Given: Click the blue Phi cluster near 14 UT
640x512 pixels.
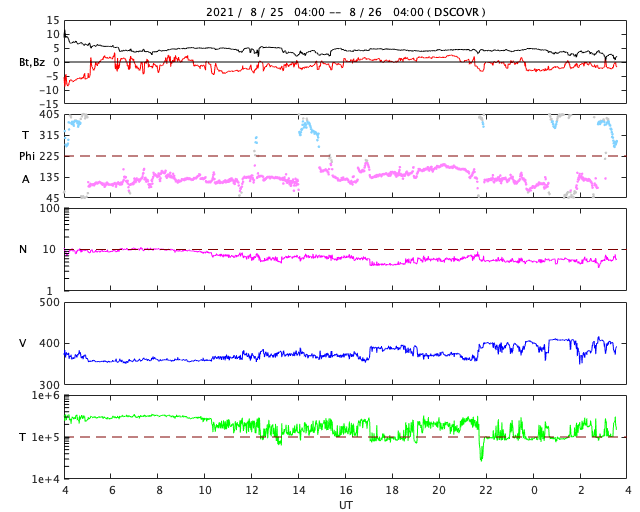Looking at the screenshot, I should tap(309, 130).
